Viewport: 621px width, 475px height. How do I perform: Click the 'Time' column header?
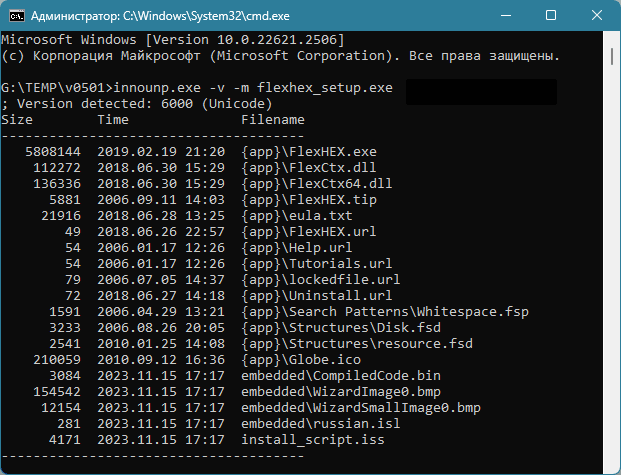point(113,120)
